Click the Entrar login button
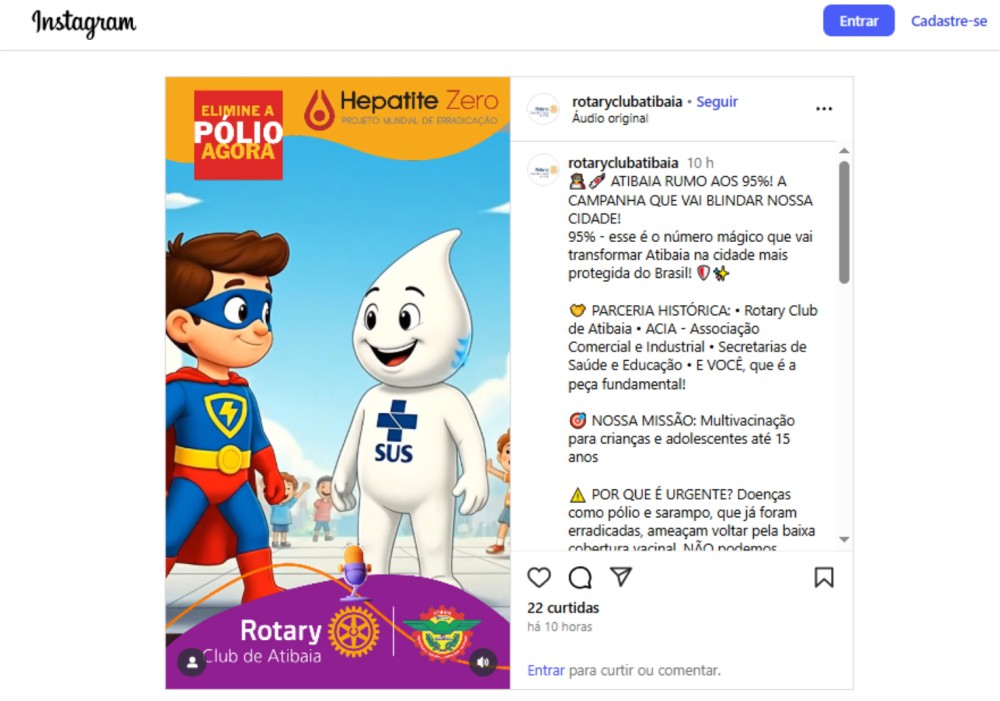Image resolution: width=1000 pixels, height=701 pixels. tap(858, 21)
